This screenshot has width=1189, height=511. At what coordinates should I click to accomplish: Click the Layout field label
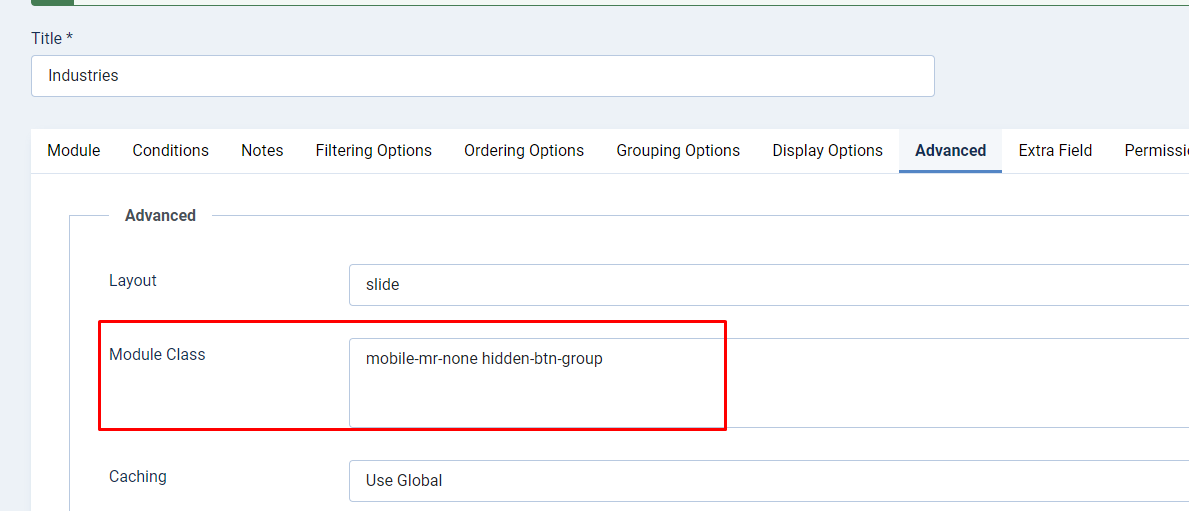tap(133, 281)
